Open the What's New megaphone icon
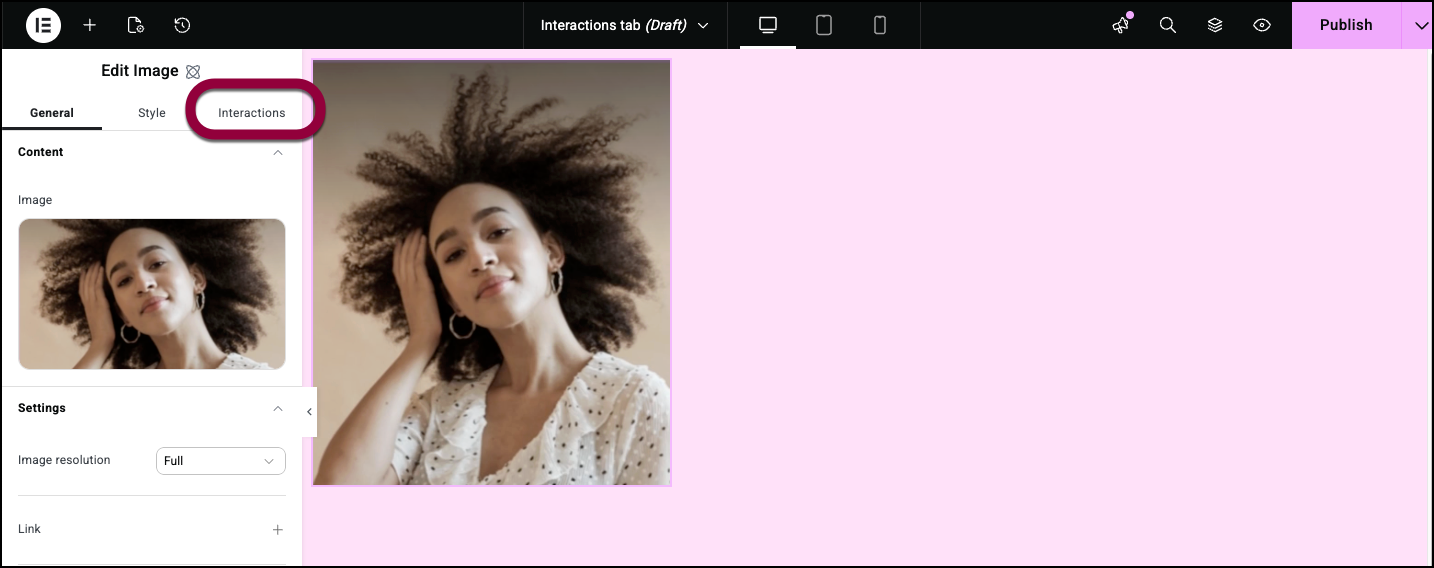1434x568 pixels. (1121, 25)
